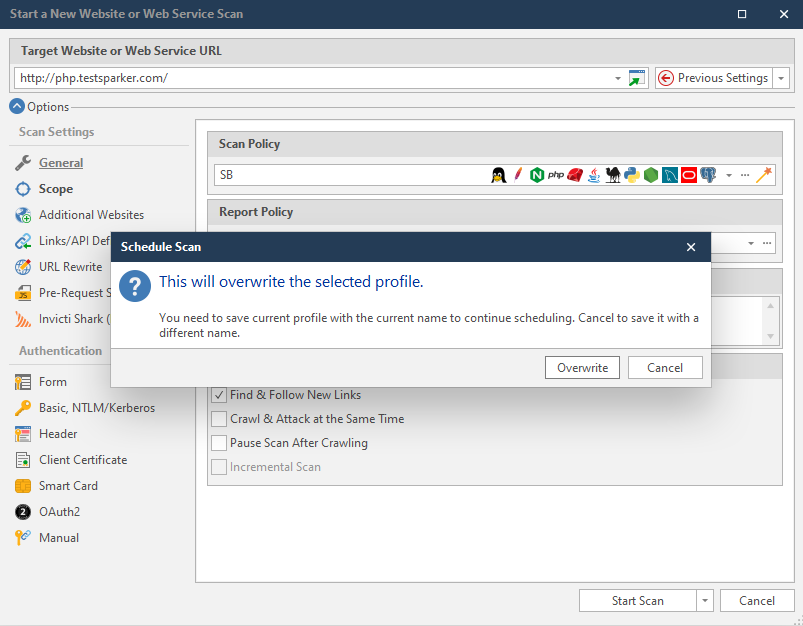The width and height of the screenshot is (803, 626).
Task: Expand the Start Scan split-button arrow
Action: [x=705, y=601]
